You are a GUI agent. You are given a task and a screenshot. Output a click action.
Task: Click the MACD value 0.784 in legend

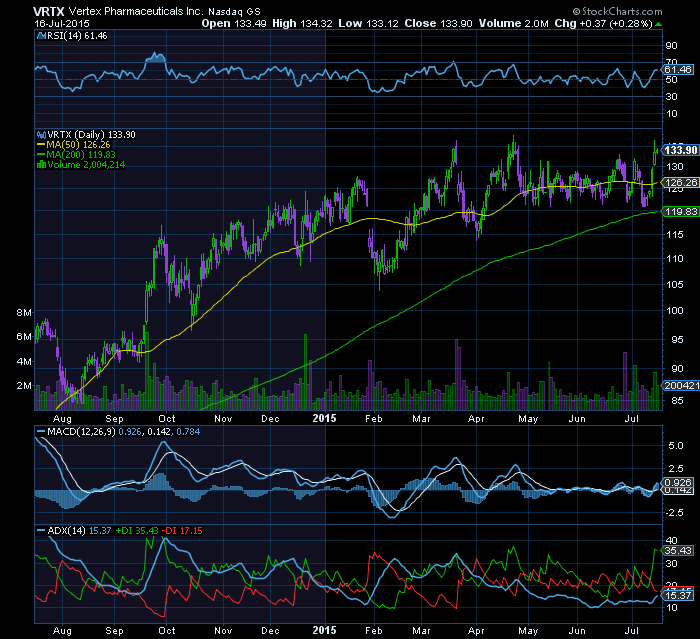[x=188, y=432]
